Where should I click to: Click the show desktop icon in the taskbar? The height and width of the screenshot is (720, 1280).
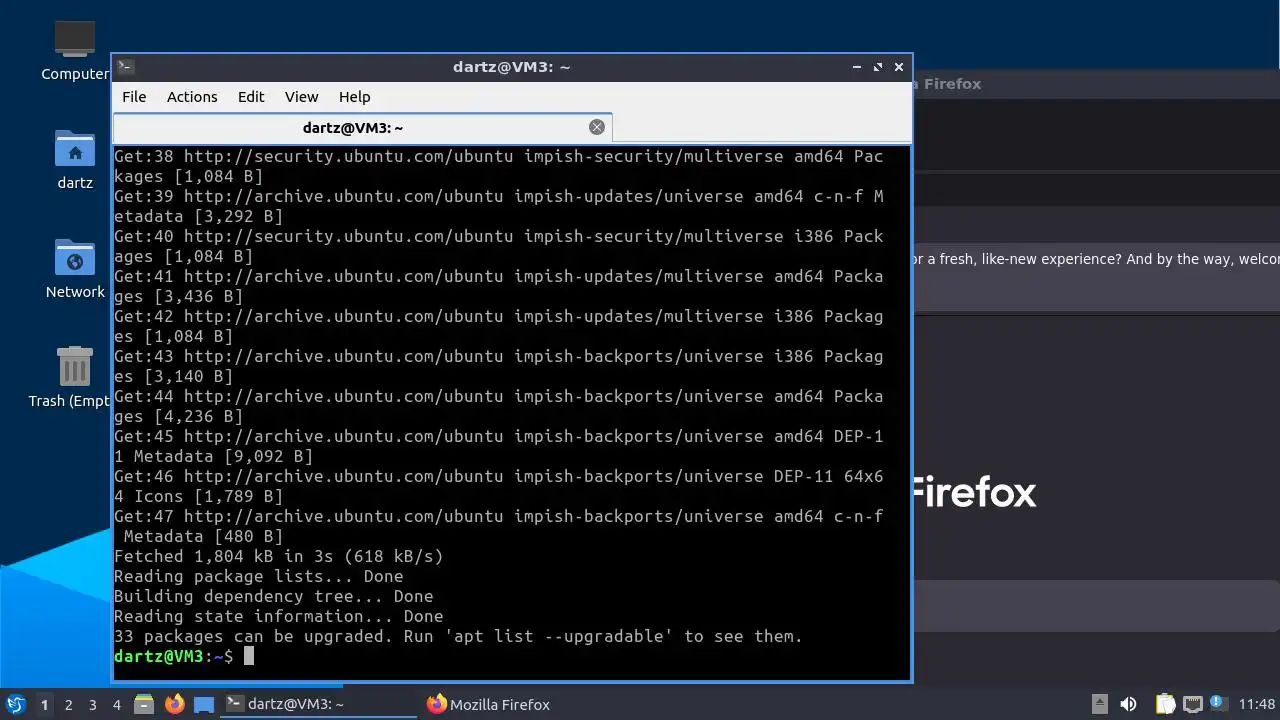click(x=204, y=705)
